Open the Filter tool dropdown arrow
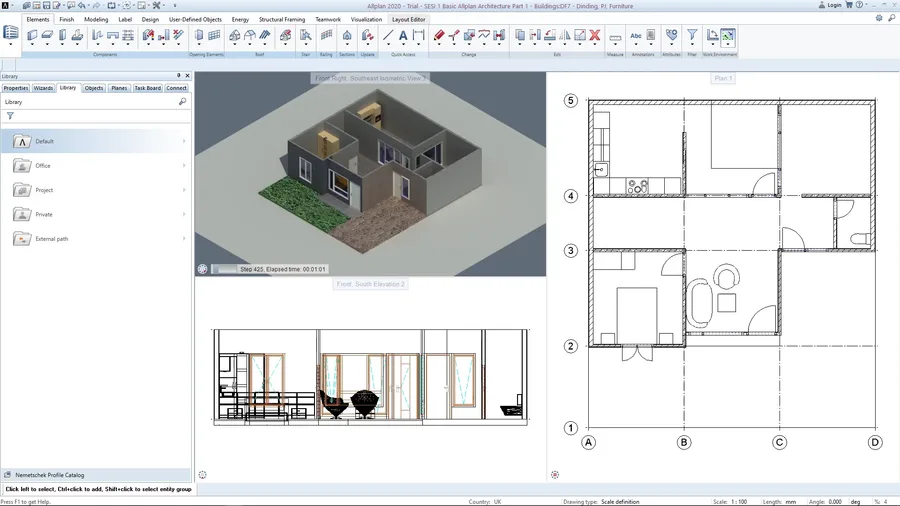 [x=692, y=45]
